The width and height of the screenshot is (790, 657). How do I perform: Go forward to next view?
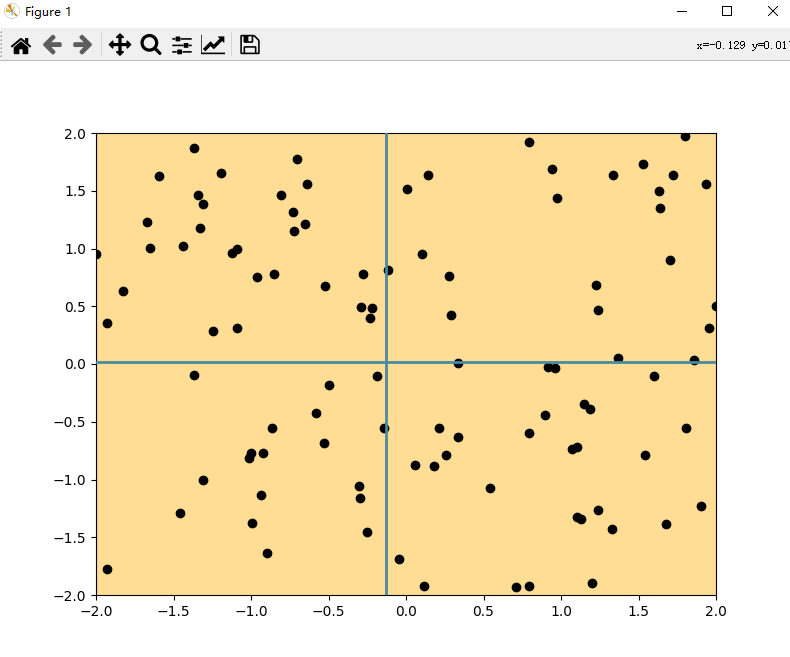pos(83,45)
